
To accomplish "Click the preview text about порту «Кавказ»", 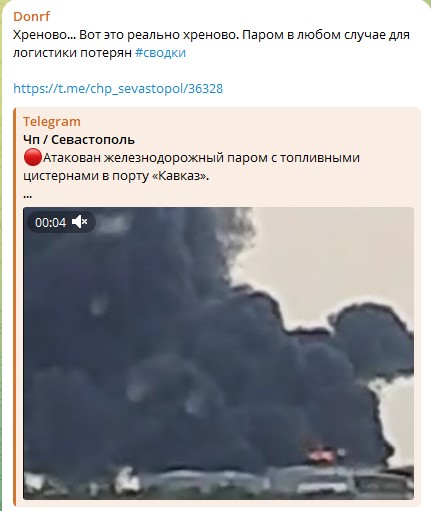I will 116,176.
